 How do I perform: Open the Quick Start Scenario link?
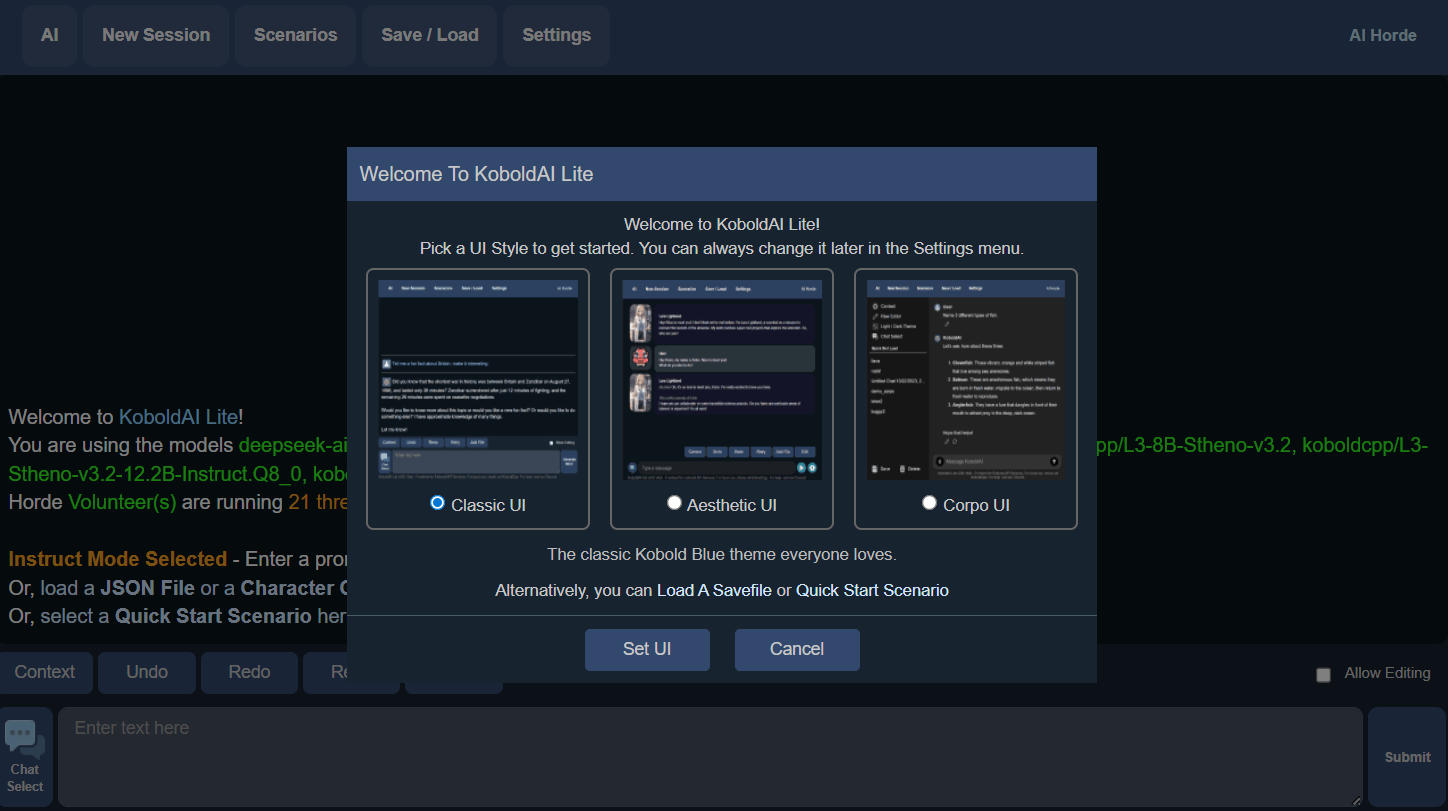point(872,590)
